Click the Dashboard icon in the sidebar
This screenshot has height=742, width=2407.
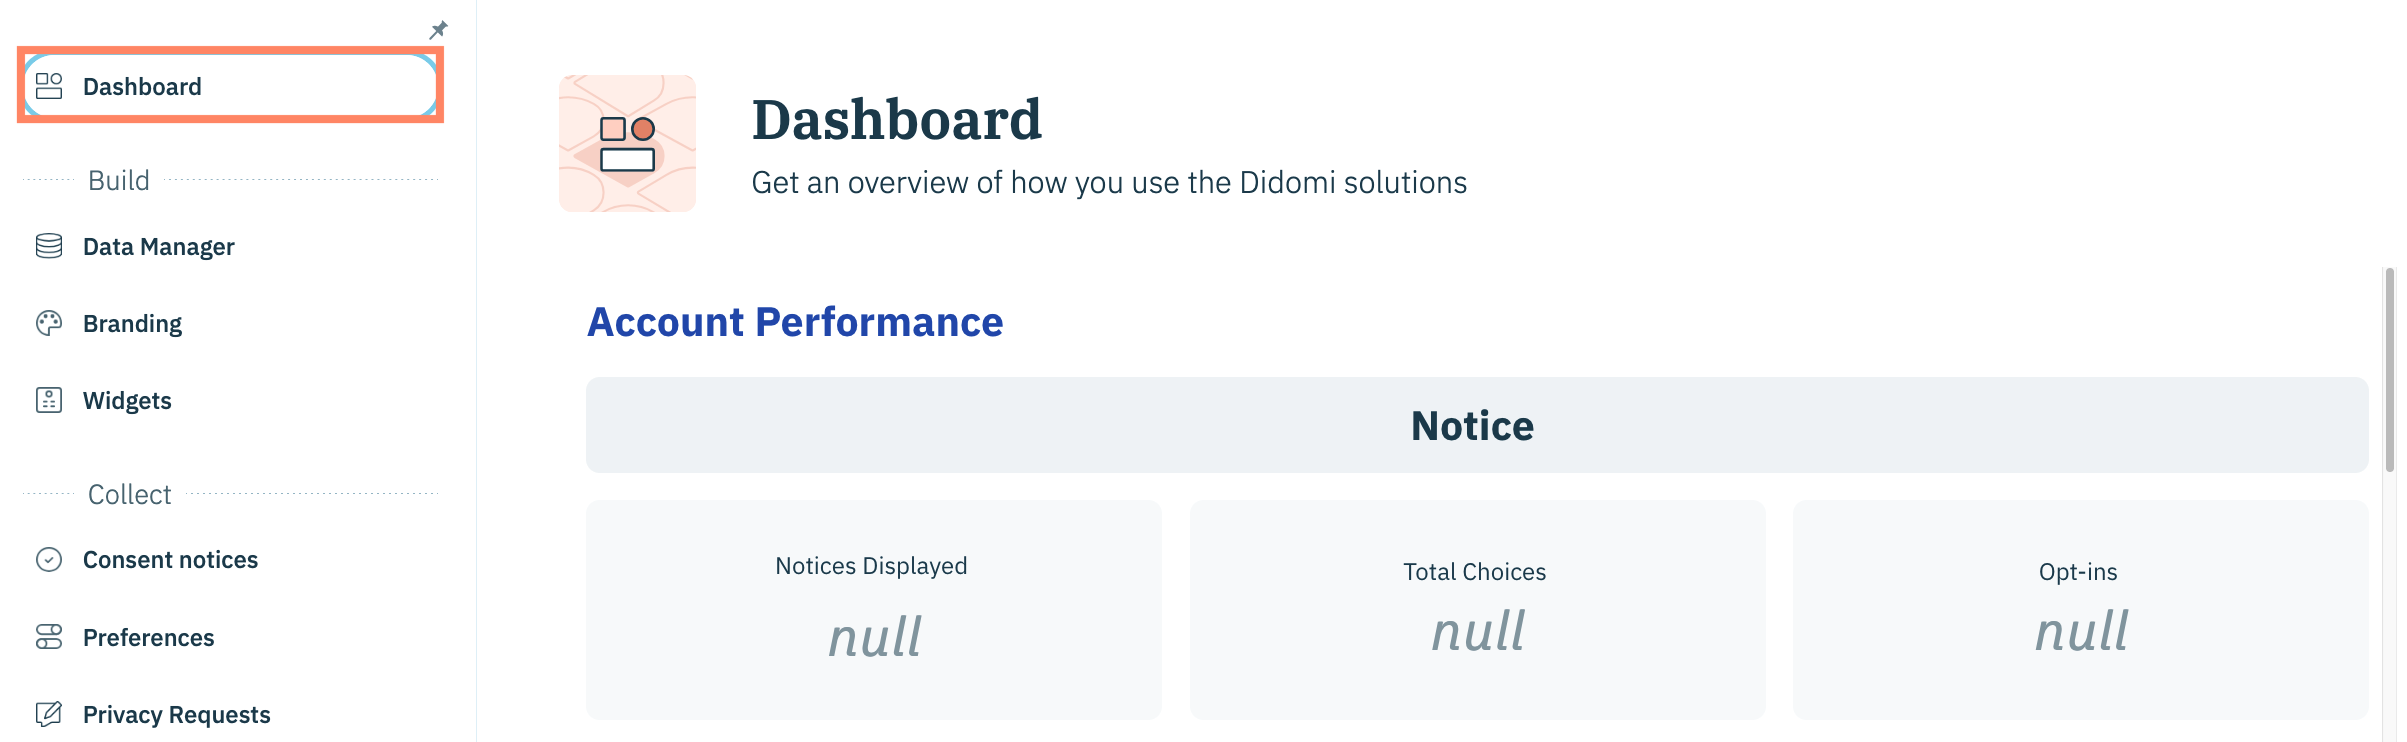49,86
